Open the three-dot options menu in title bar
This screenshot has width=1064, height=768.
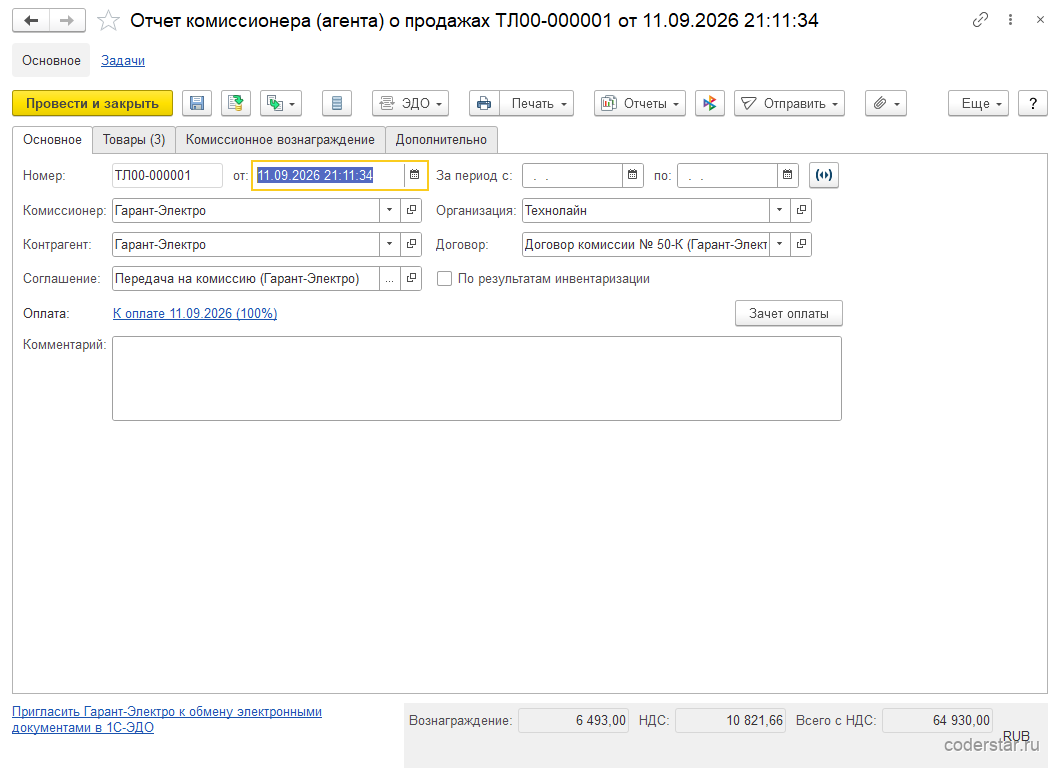[x=1010, y=20]
